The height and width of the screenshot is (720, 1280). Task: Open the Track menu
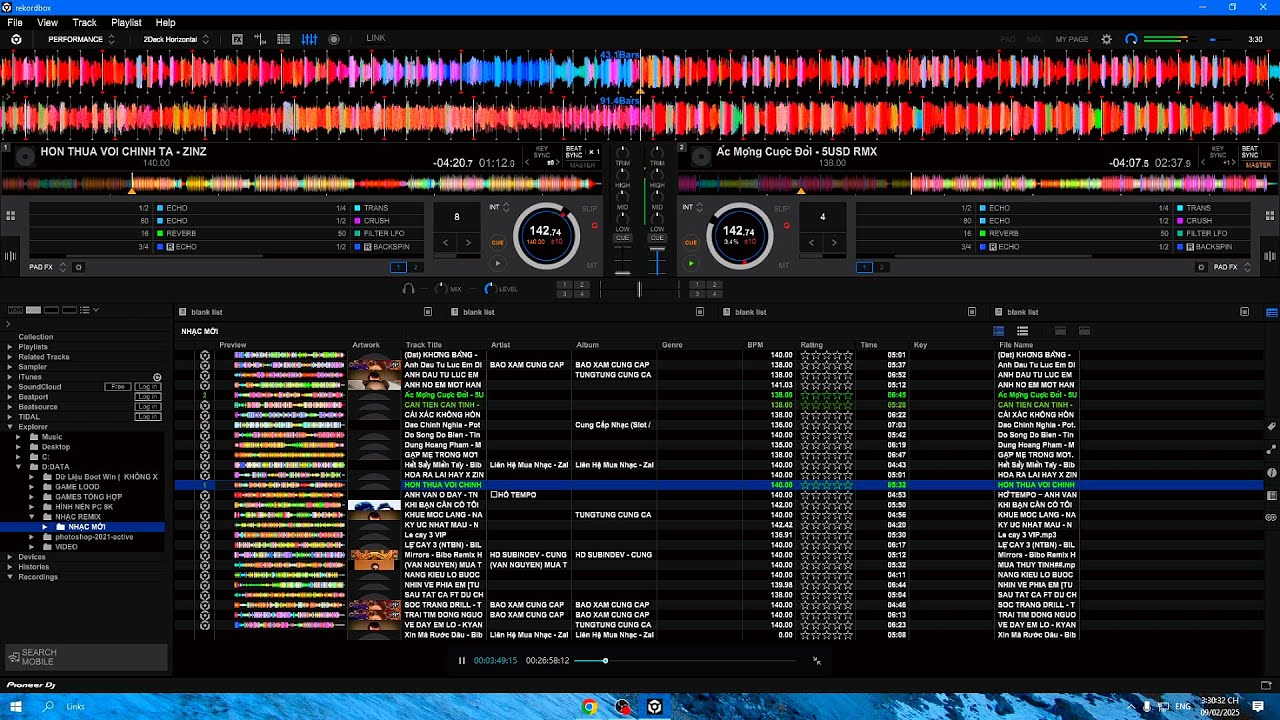(85, 22)
